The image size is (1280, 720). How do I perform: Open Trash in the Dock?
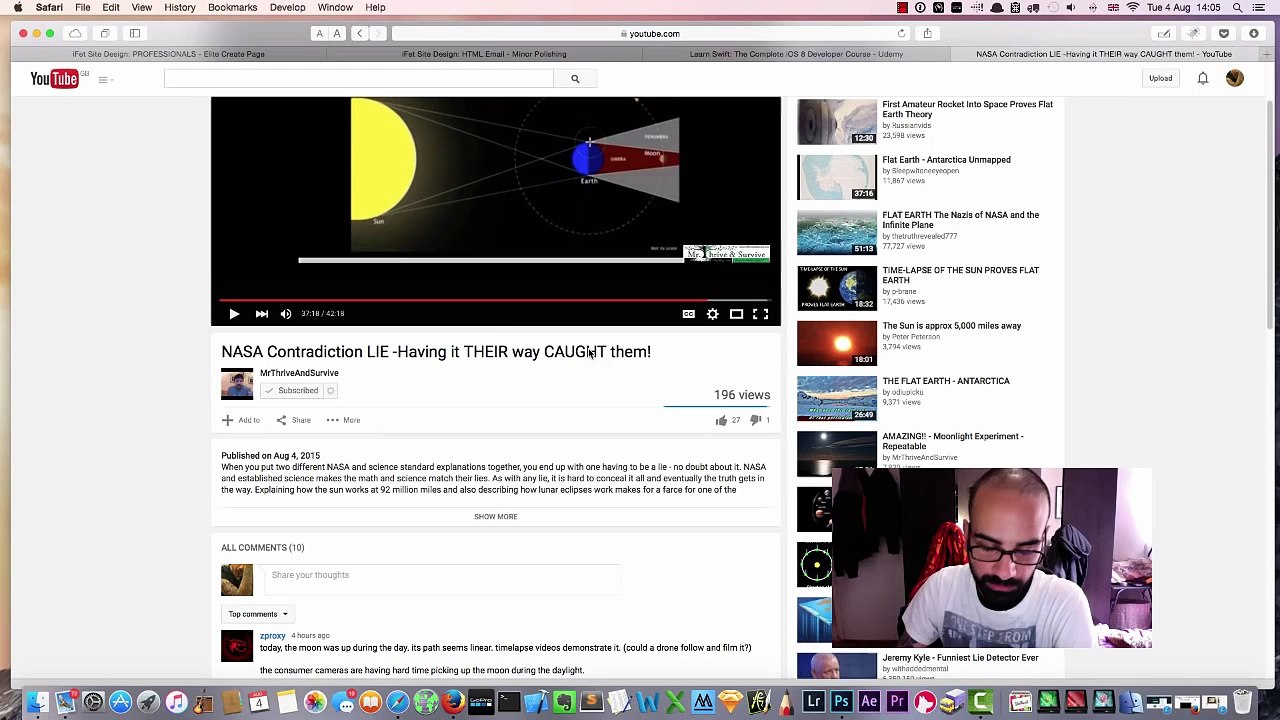tap(1243, 702)
